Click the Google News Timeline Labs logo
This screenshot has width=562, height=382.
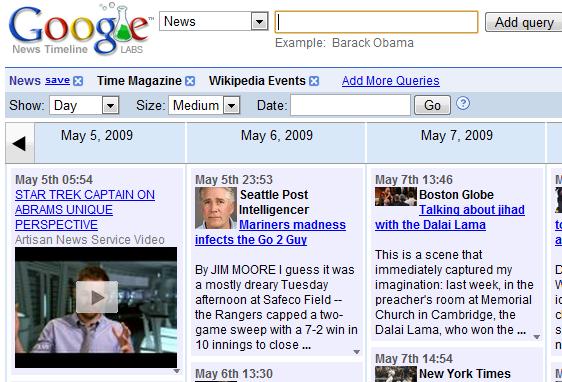pyautogui.click(x=81, y=29)
